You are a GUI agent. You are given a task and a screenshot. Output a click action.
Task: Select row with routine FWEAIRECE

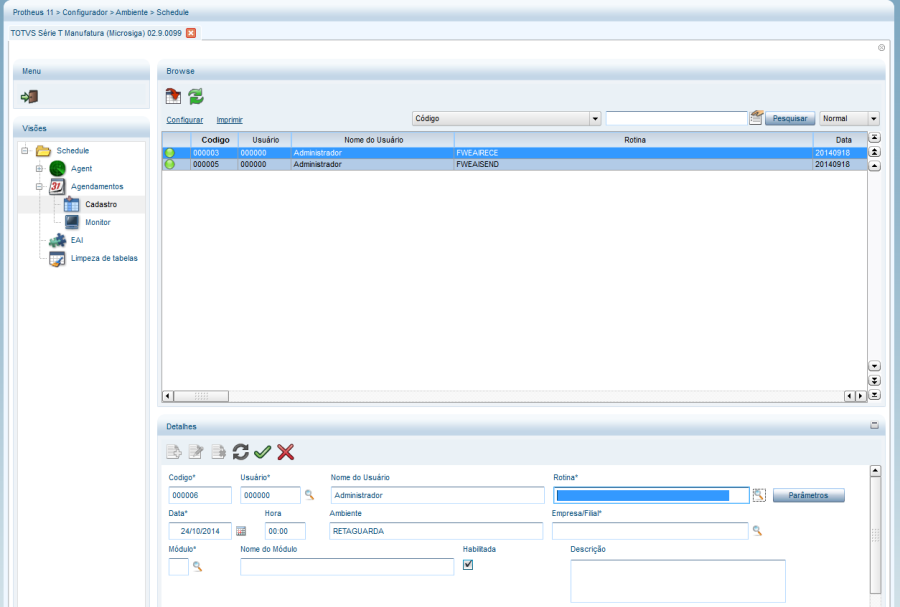coord(514,153)
